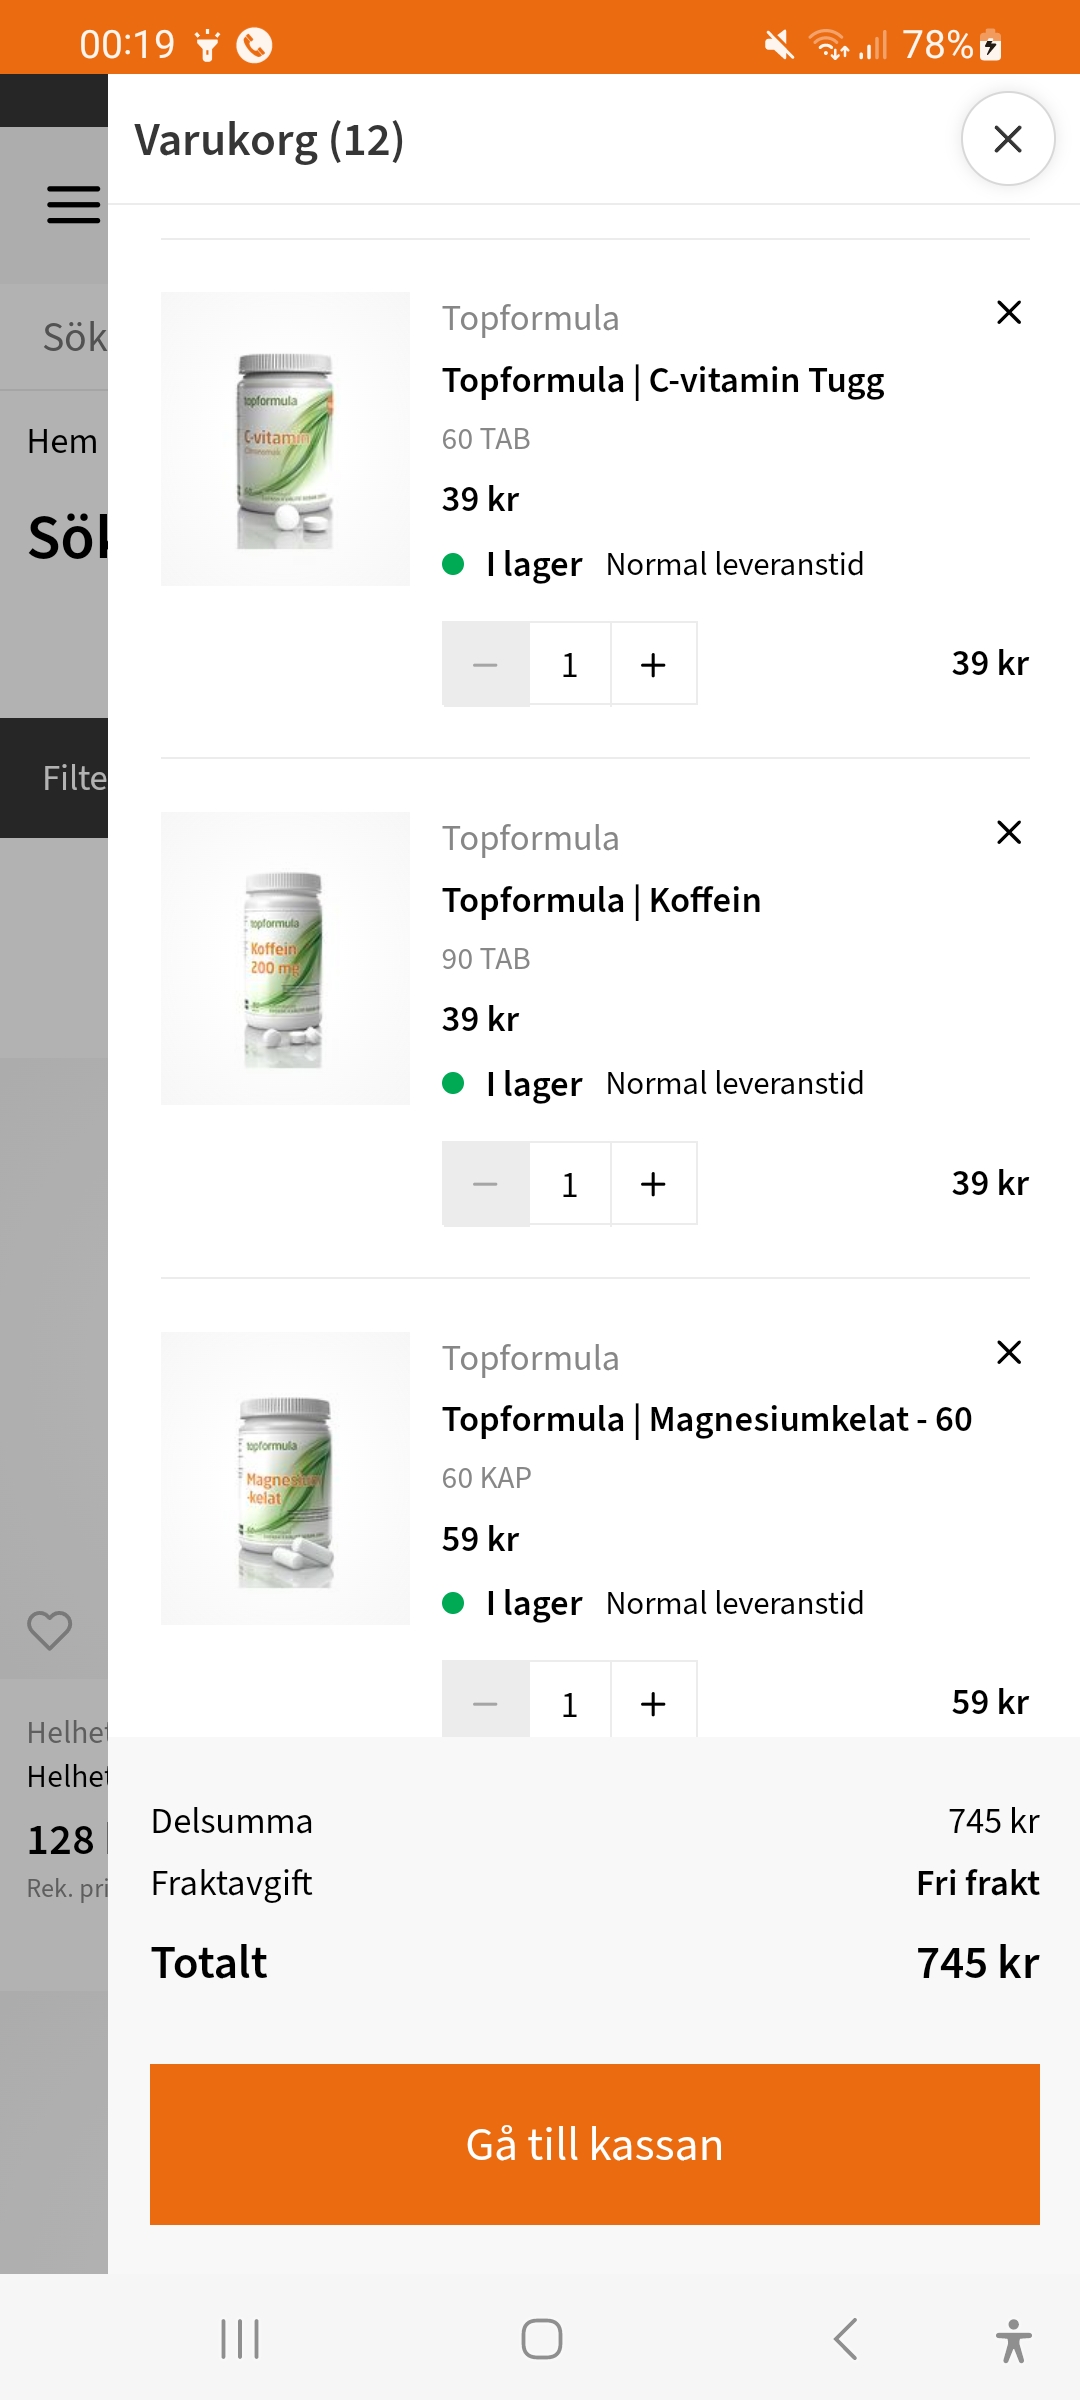Open Koffein product image
The width and height of the screenshot is (1080, 2400).
click(x=285, y=958)
